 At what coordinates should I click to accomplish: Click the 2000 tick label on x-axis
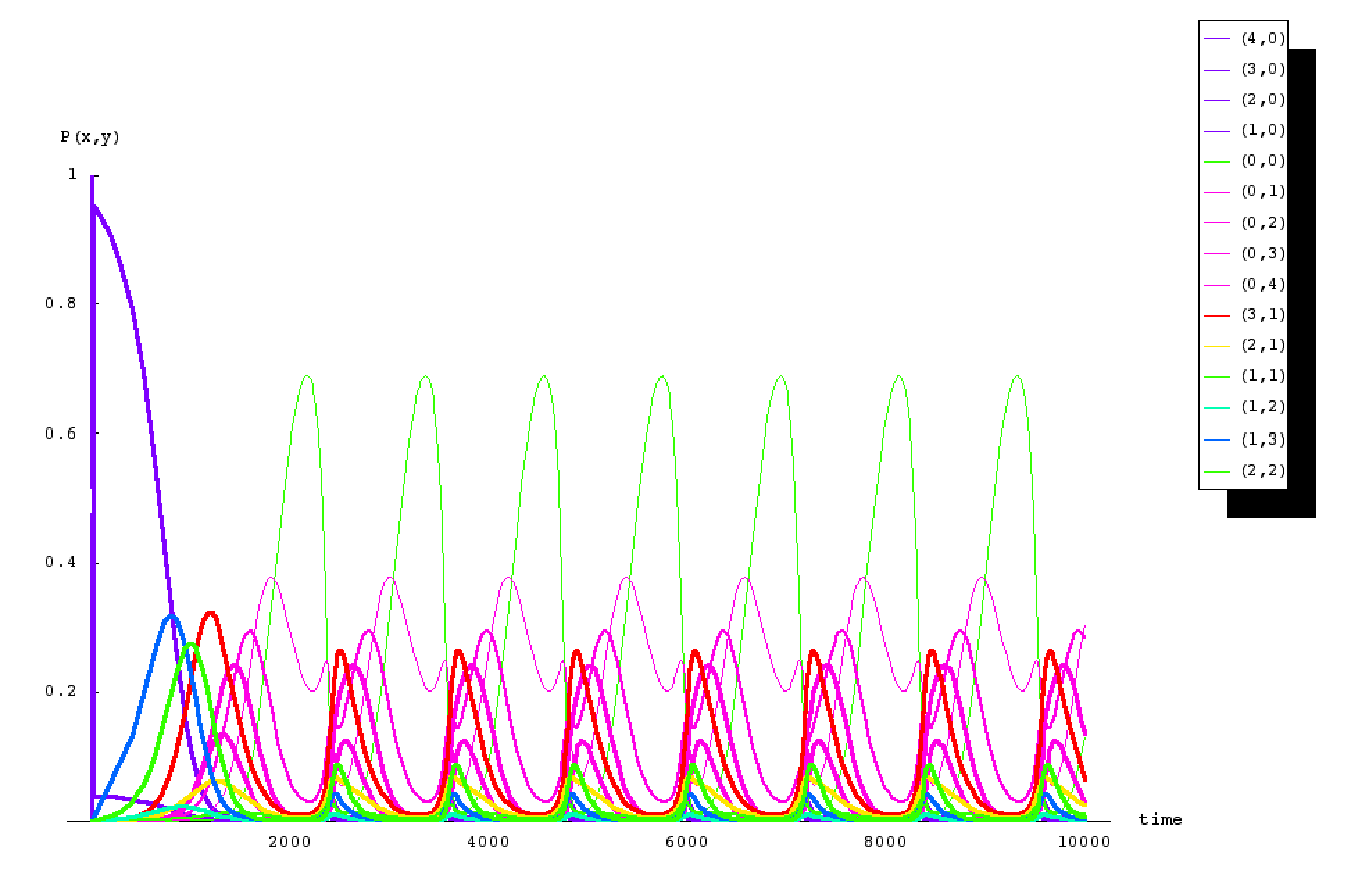290,842
